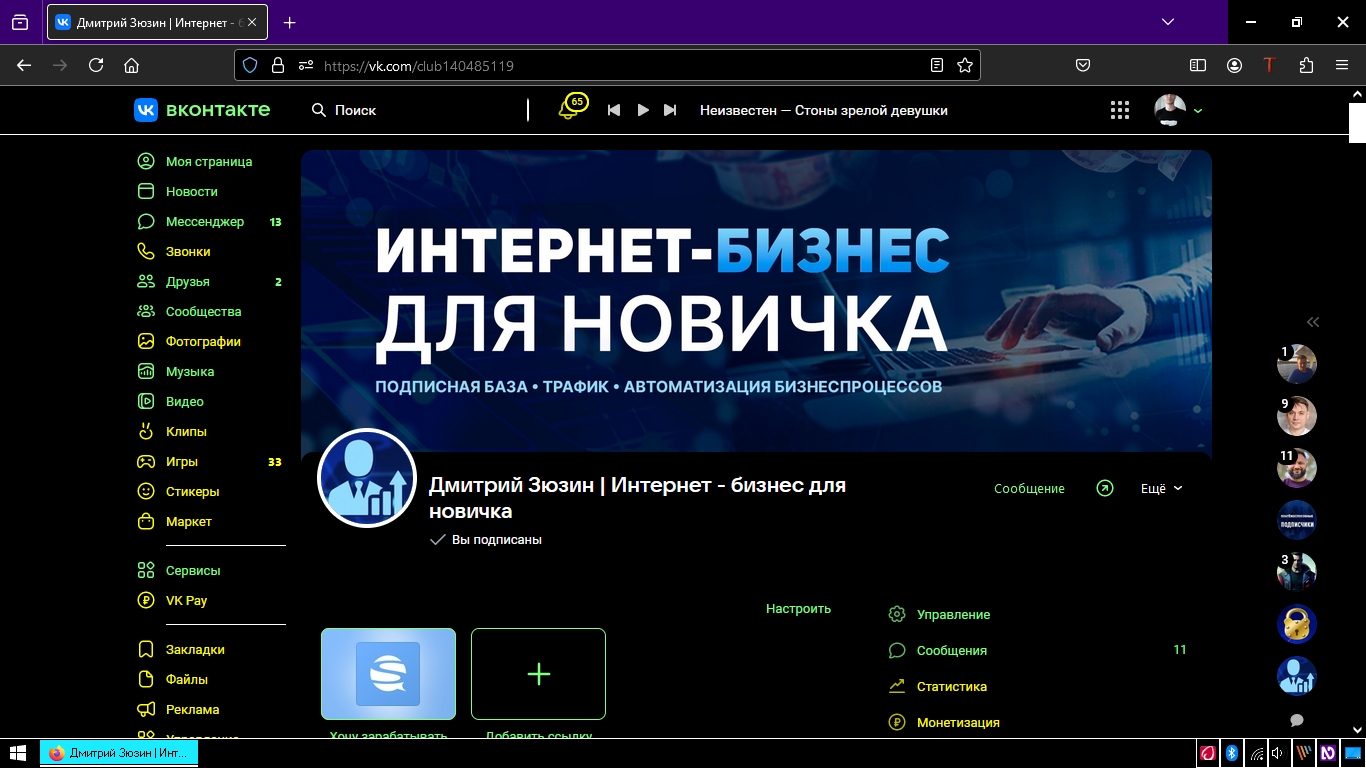
Task: Click the Стикеры smiley icon
Action: [x=146, y=491]
